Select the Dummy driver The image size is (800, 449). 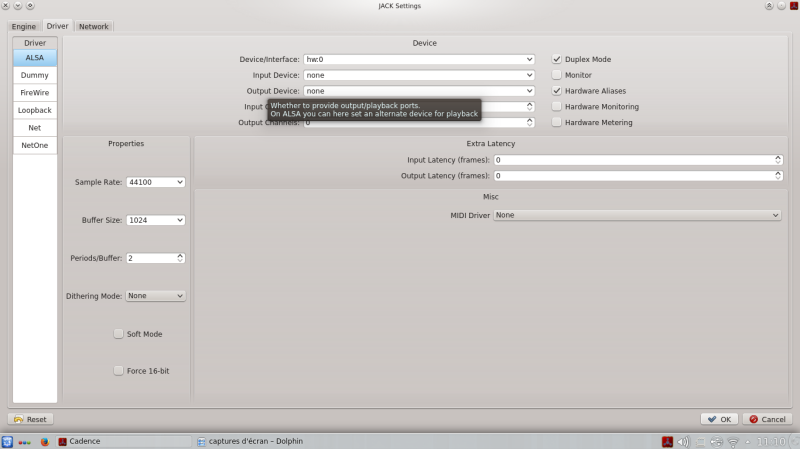(35, 75)
